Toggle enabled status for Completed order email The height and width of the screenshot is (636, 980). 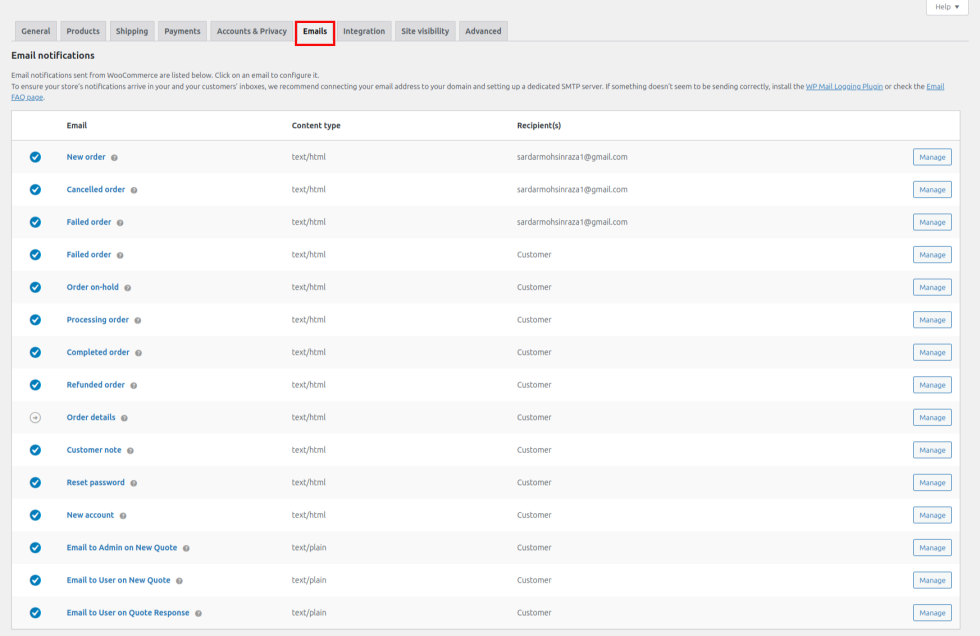[x=35, y=352]
